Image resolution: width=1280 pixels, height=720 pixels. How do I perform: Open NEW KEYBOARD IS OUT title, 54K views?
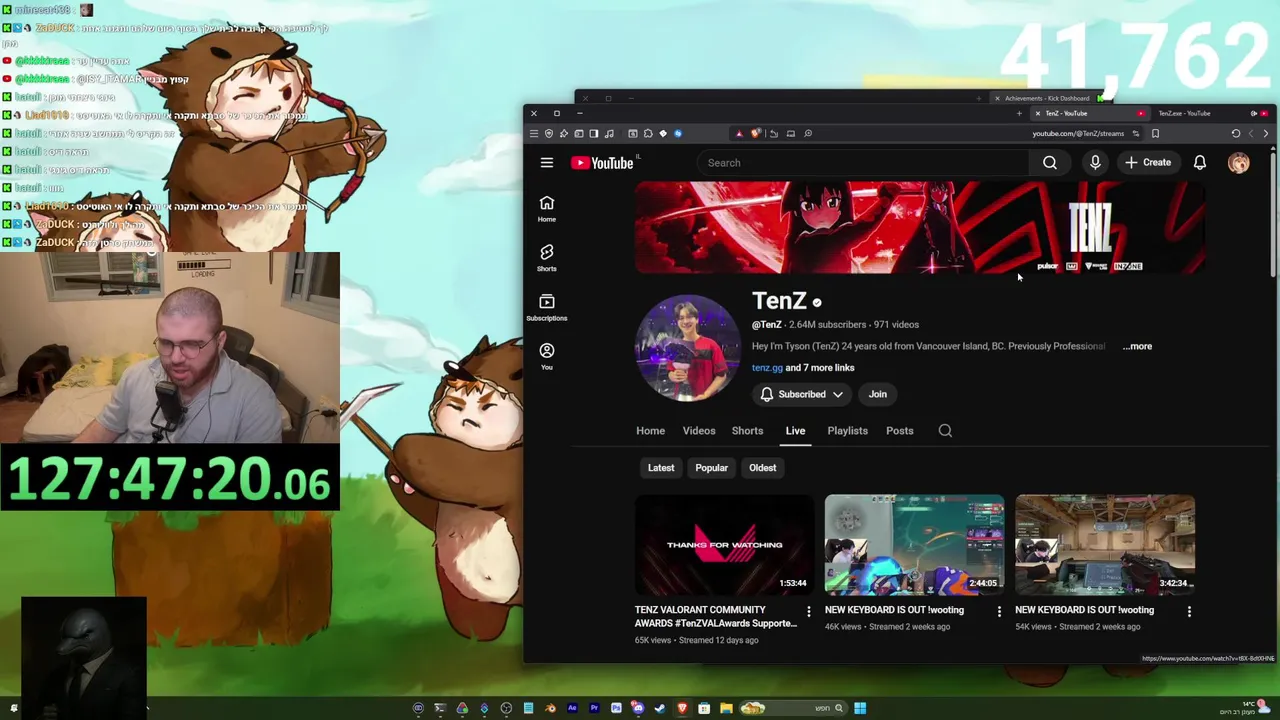(x=1084, y=610)
